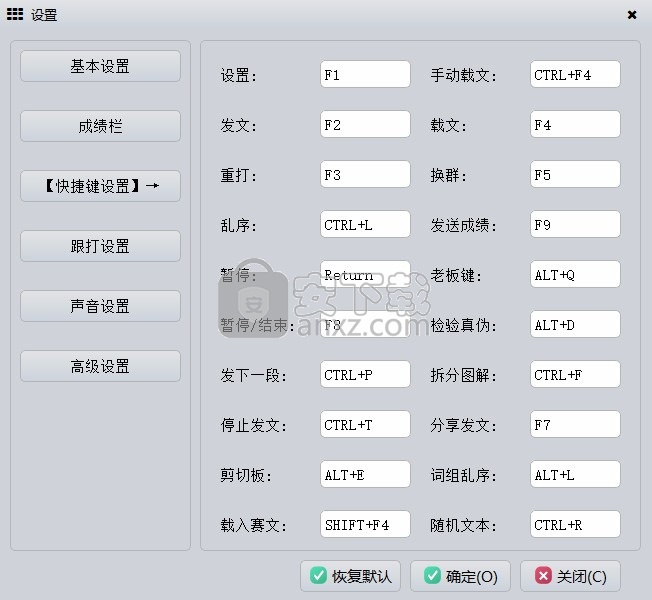Open the 跟打设置 section
652x600 pixels.
(100, 246)
